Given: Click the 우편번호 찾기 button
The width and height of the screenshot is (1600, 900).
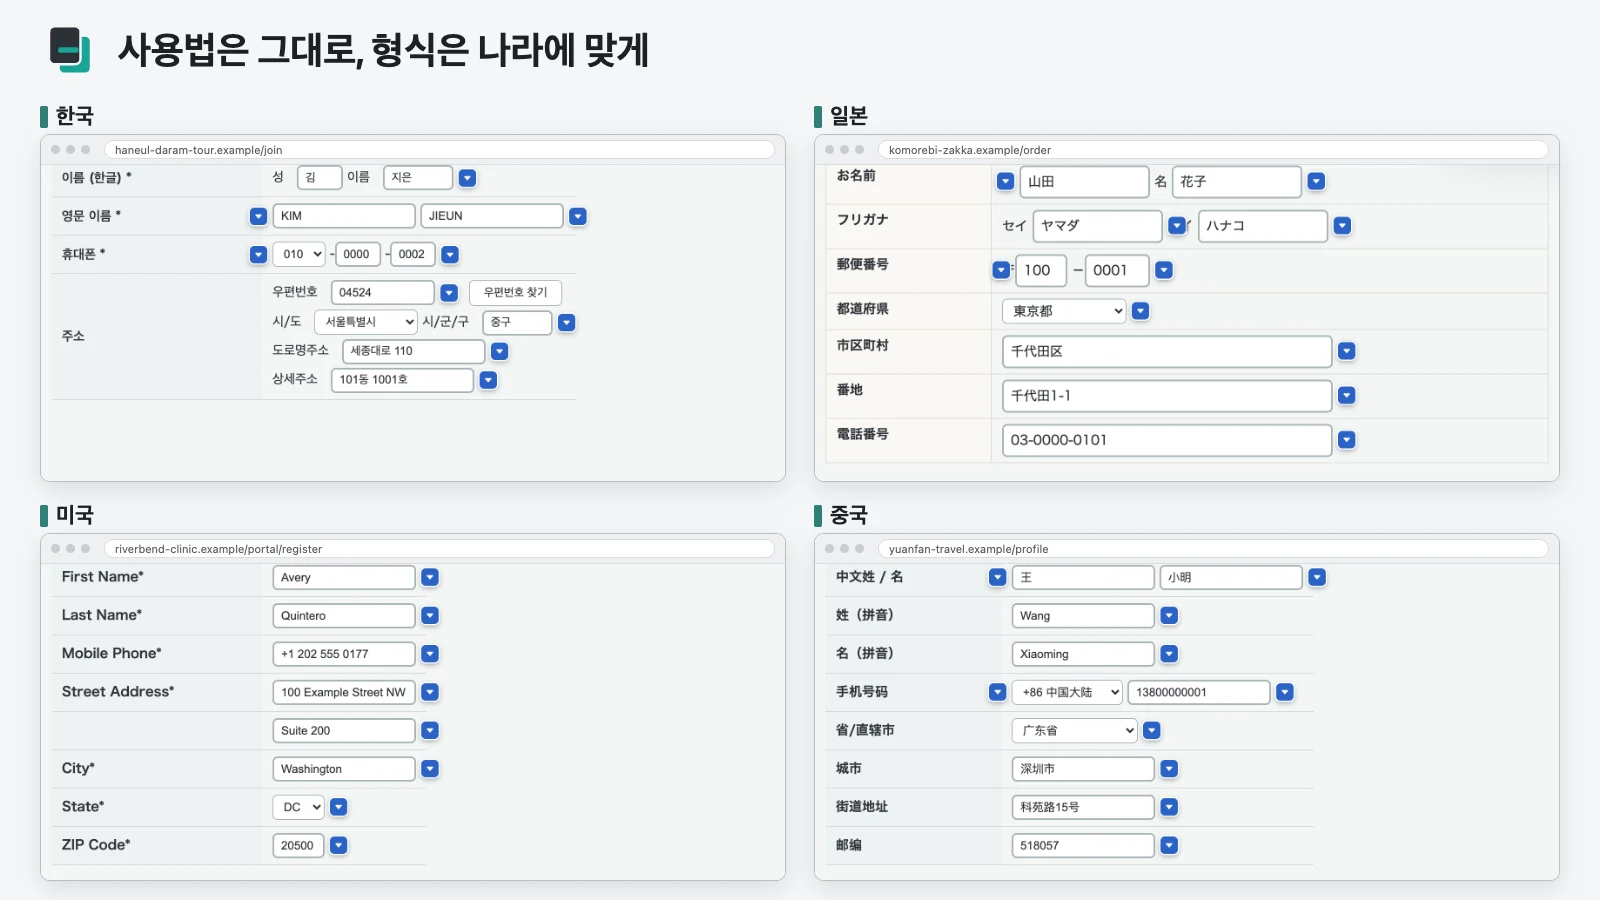Looking at the screenshot, I should click(x=516, y=292).
